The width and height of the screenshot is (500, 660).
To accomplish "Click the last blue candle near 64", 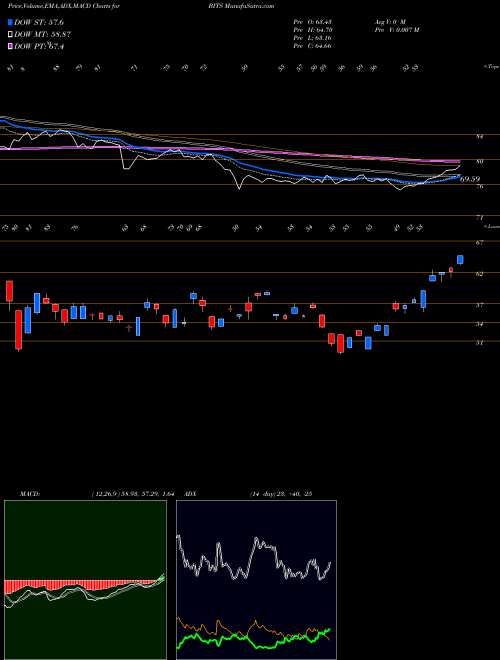I will click(x=460, y=260).
